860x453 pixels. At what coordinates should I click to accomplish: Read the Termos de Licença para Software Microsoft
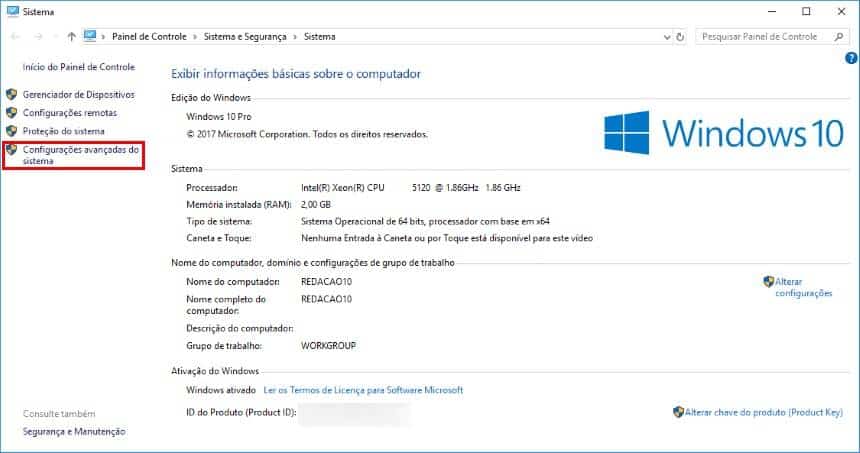(363, 390)
